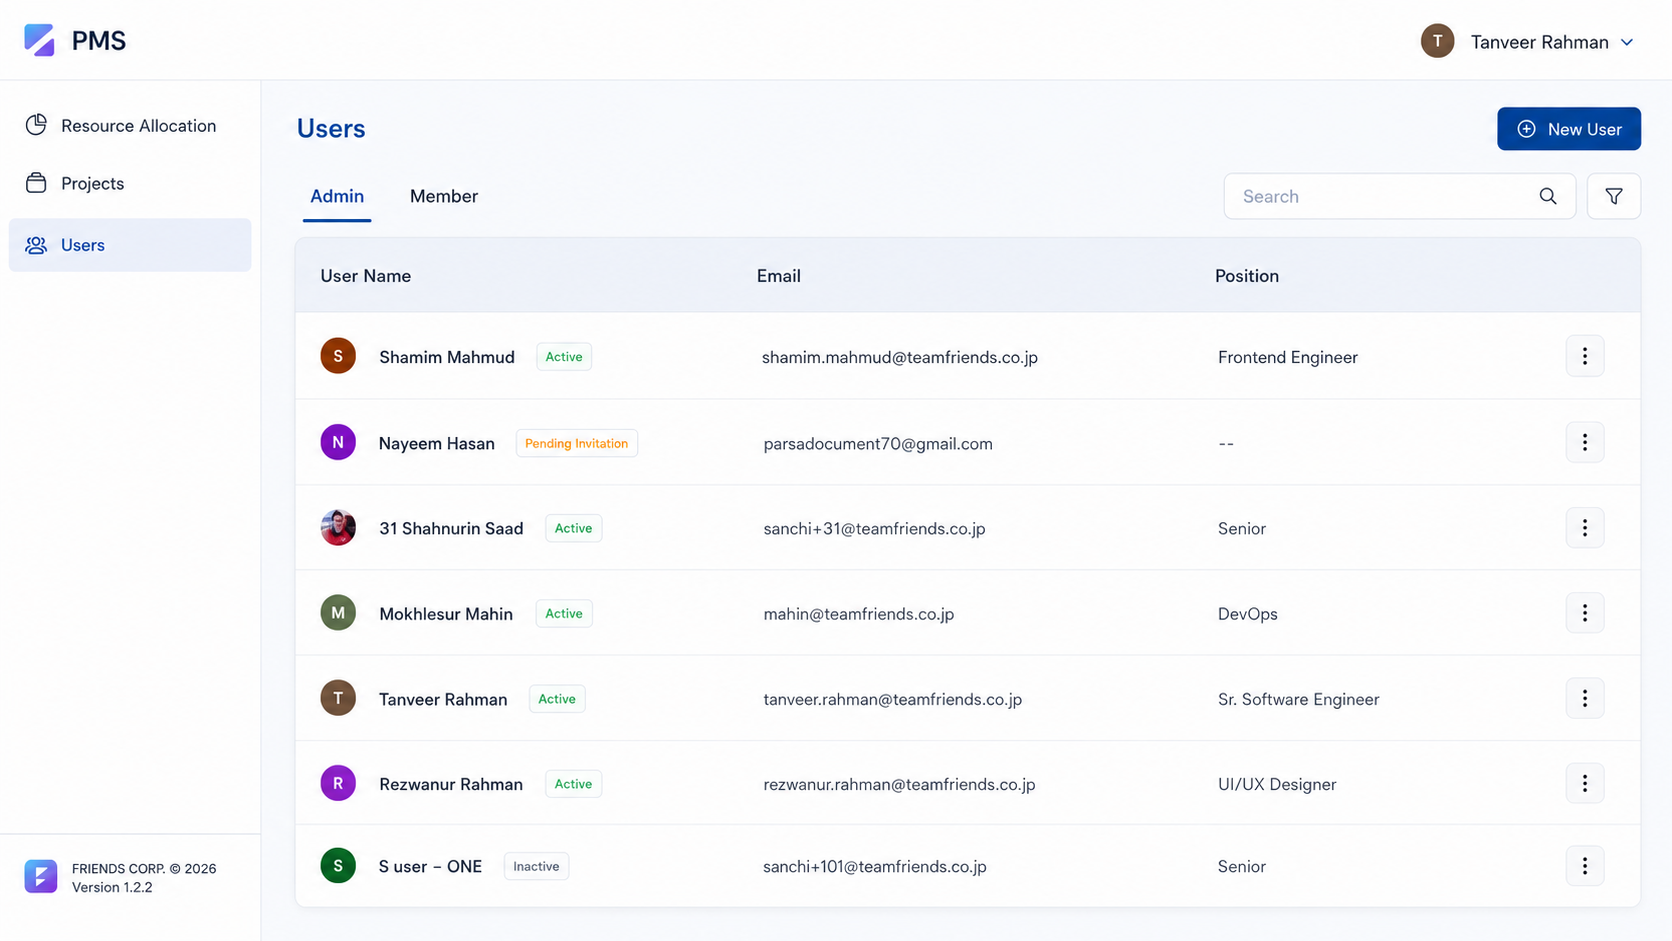Select the Users sidebar item
The image size is (1672, 941).
coord(130,245)
